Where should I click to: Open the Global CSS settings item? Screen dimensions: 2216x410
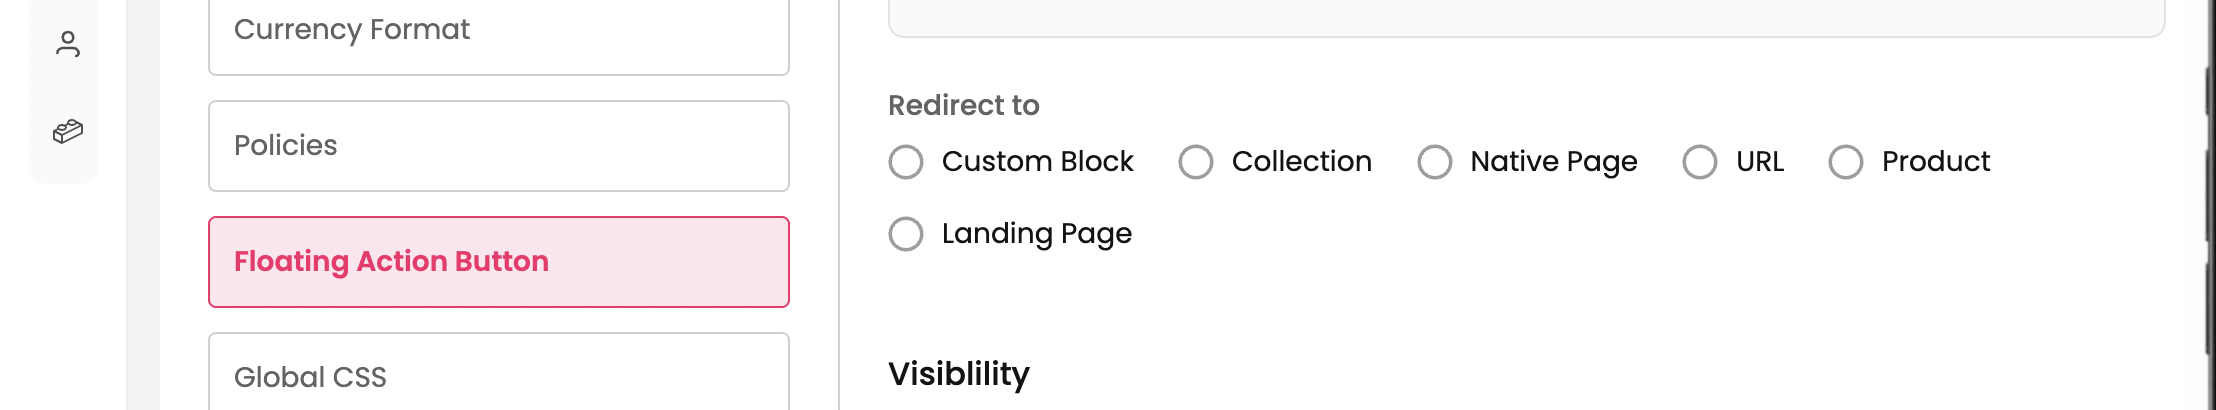(498, 374)
